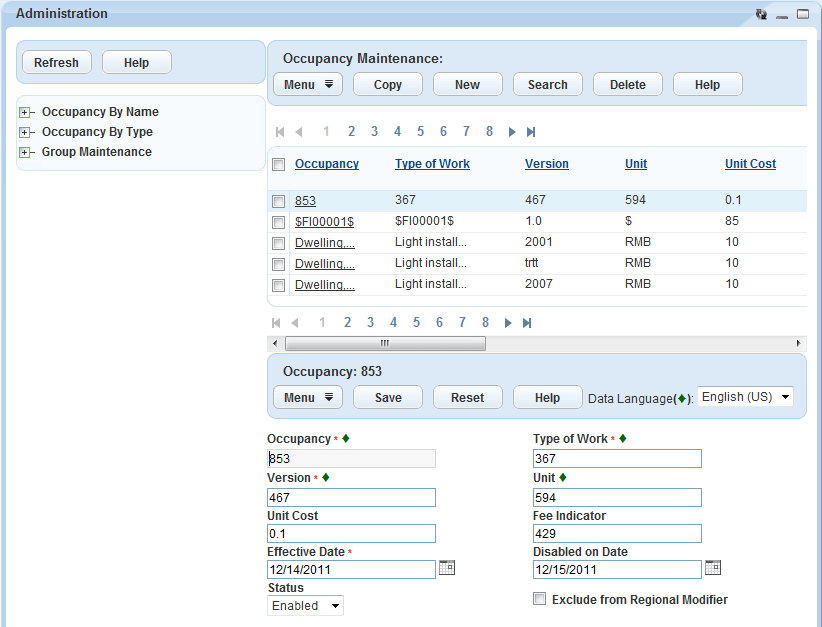Open the Occupancy Maintenance Menu
Image resolution: width=822 pixels, height=627 pixels.
pos(308,85)
